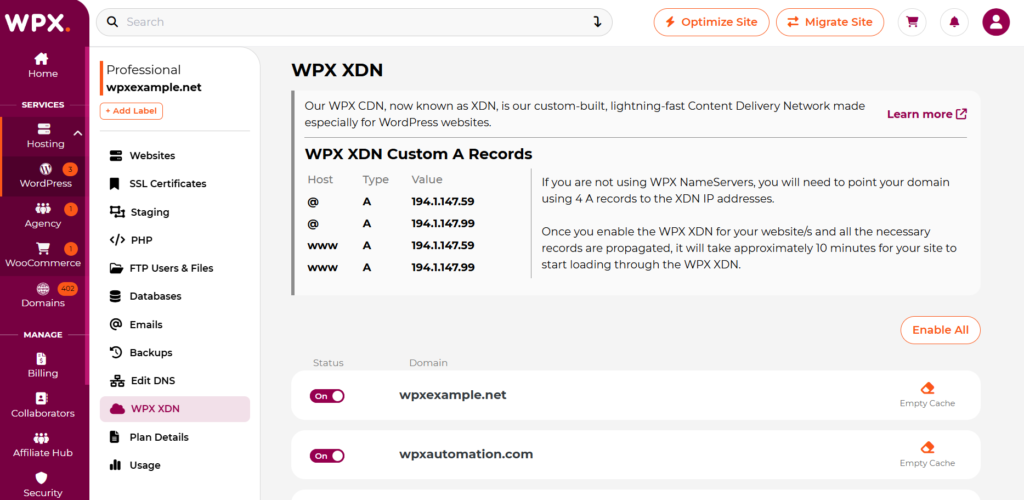Screen dimensions: 1024x500
Task: Click the Plan Details document icon
Action: pos(115,437)
